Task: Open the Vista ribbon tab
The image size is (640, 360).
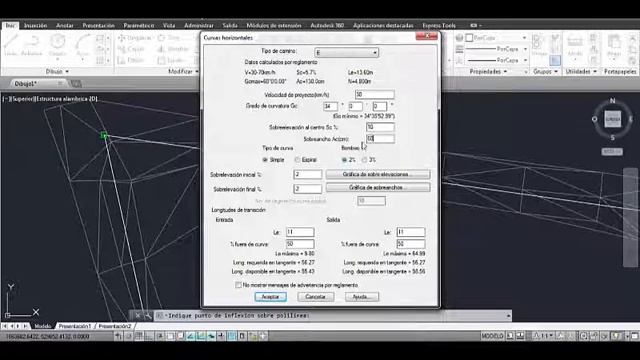Action: [169, 25]
